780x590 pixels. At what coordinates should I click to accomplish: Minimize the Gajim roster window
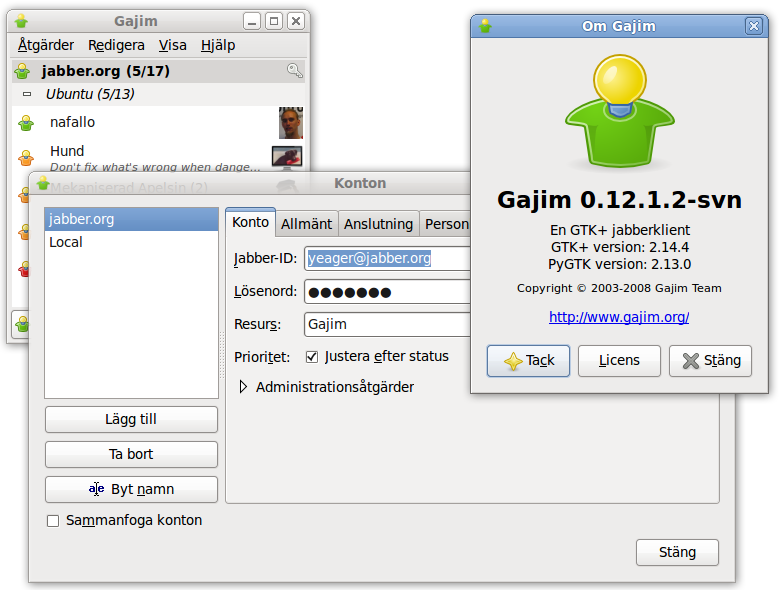tap(252, 21)
